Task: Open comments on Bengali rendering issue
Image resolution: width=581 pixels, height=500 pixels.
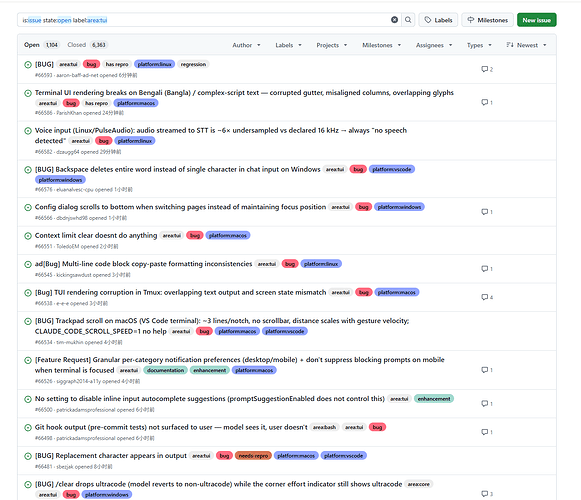Action: point(487,102)
